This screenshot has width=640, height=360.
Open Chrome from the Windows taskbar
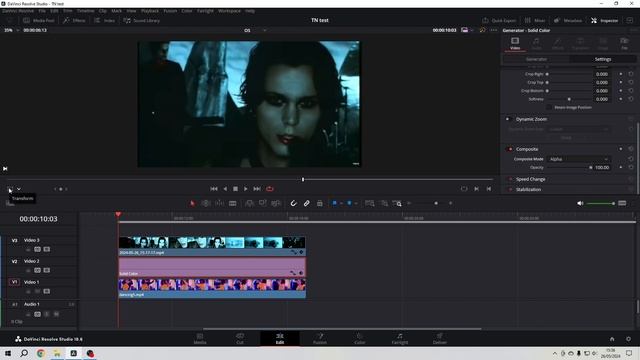[40, 353]
